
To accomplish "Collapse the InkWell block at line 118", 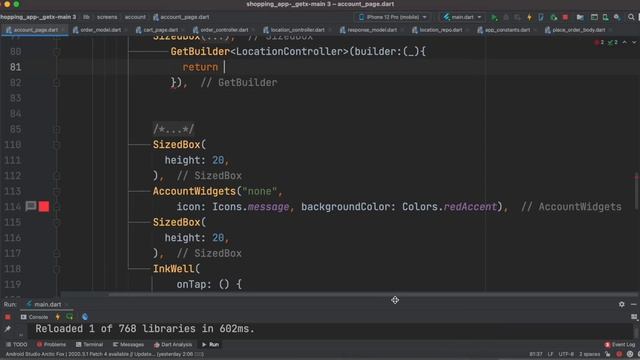I will click(x=57, y=269).
